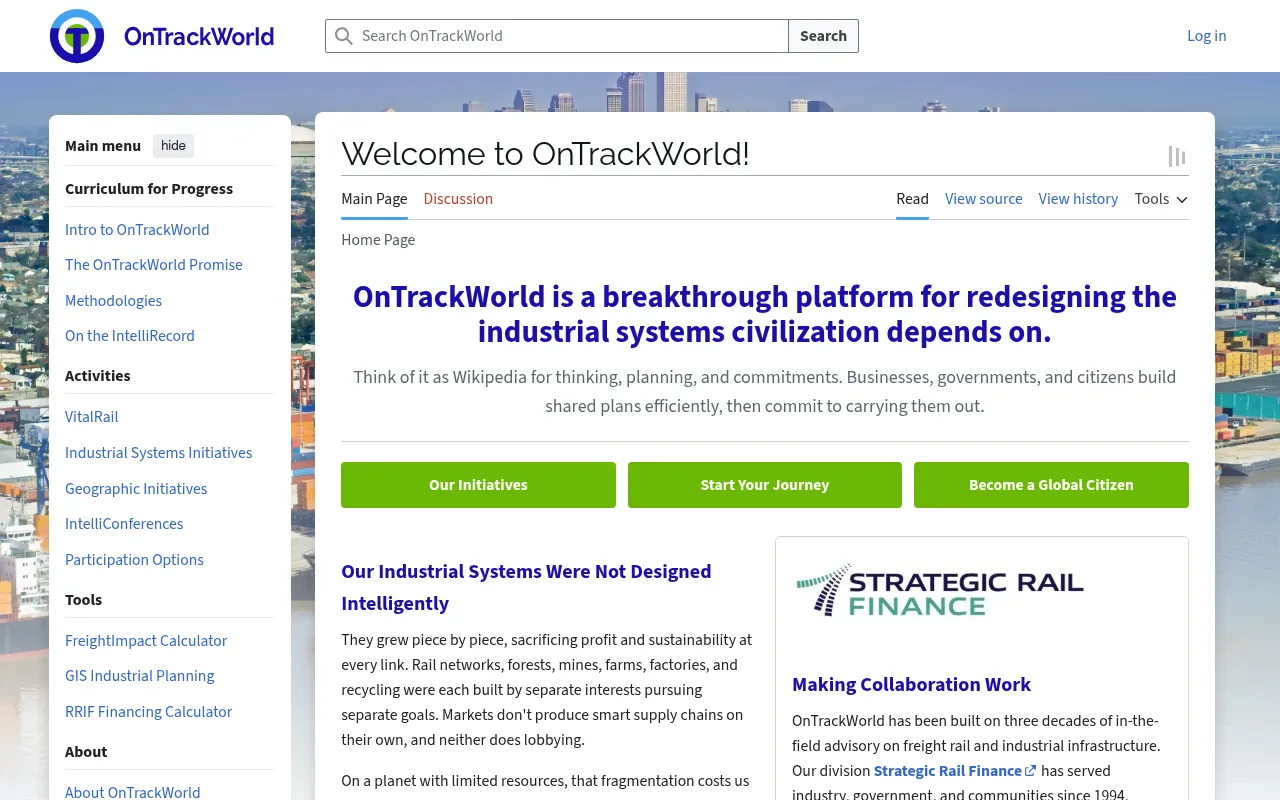Open The OnTrackWorld Promise link
1280x800 pixels.
[154, 265]
